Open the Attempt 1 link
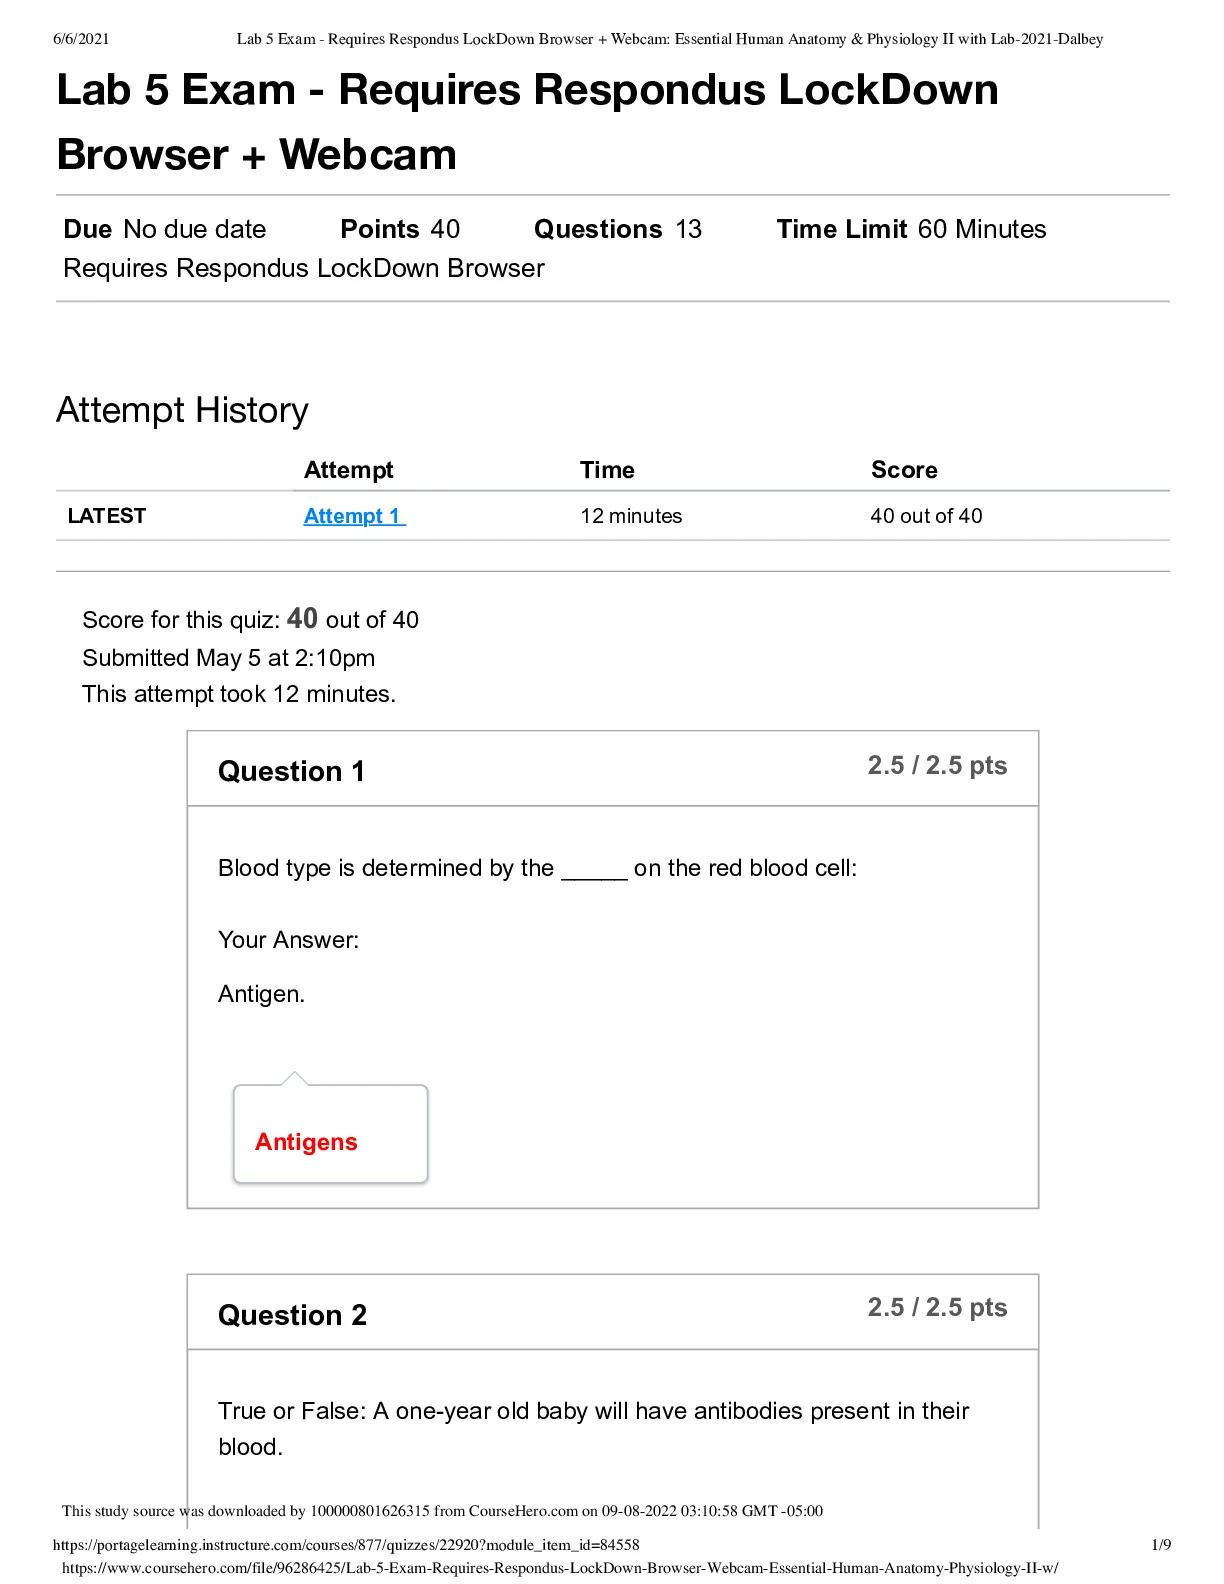Viewport: 1224px width, 1584px height. (354, 516)
